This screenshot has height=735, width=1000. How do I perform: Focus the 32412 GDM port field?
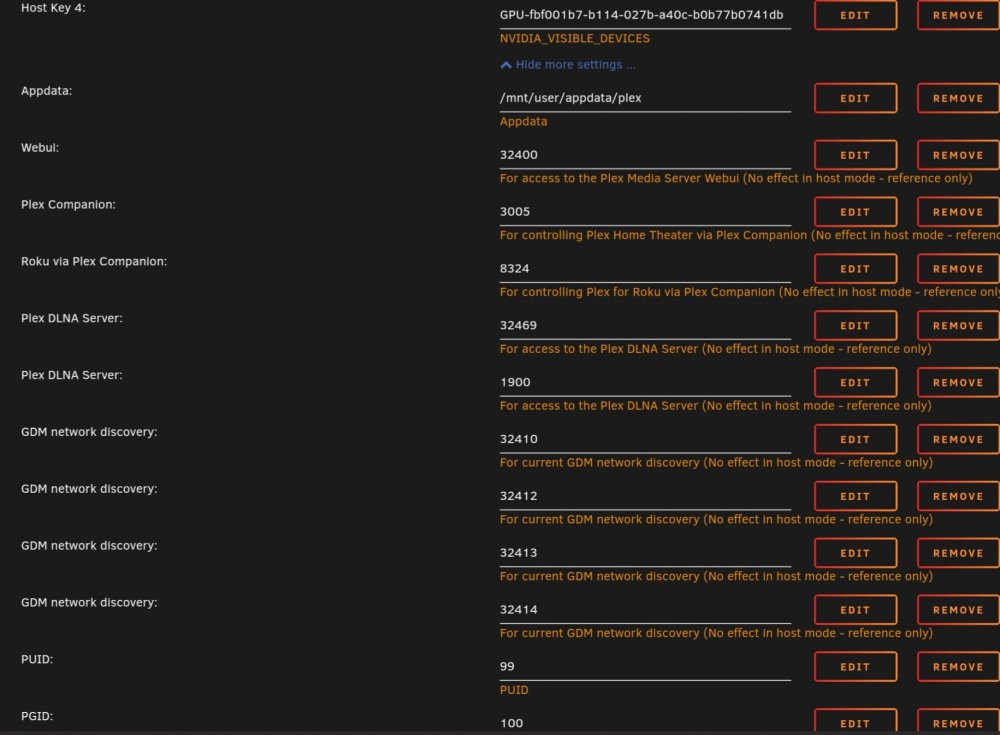[x=645, y=496]
